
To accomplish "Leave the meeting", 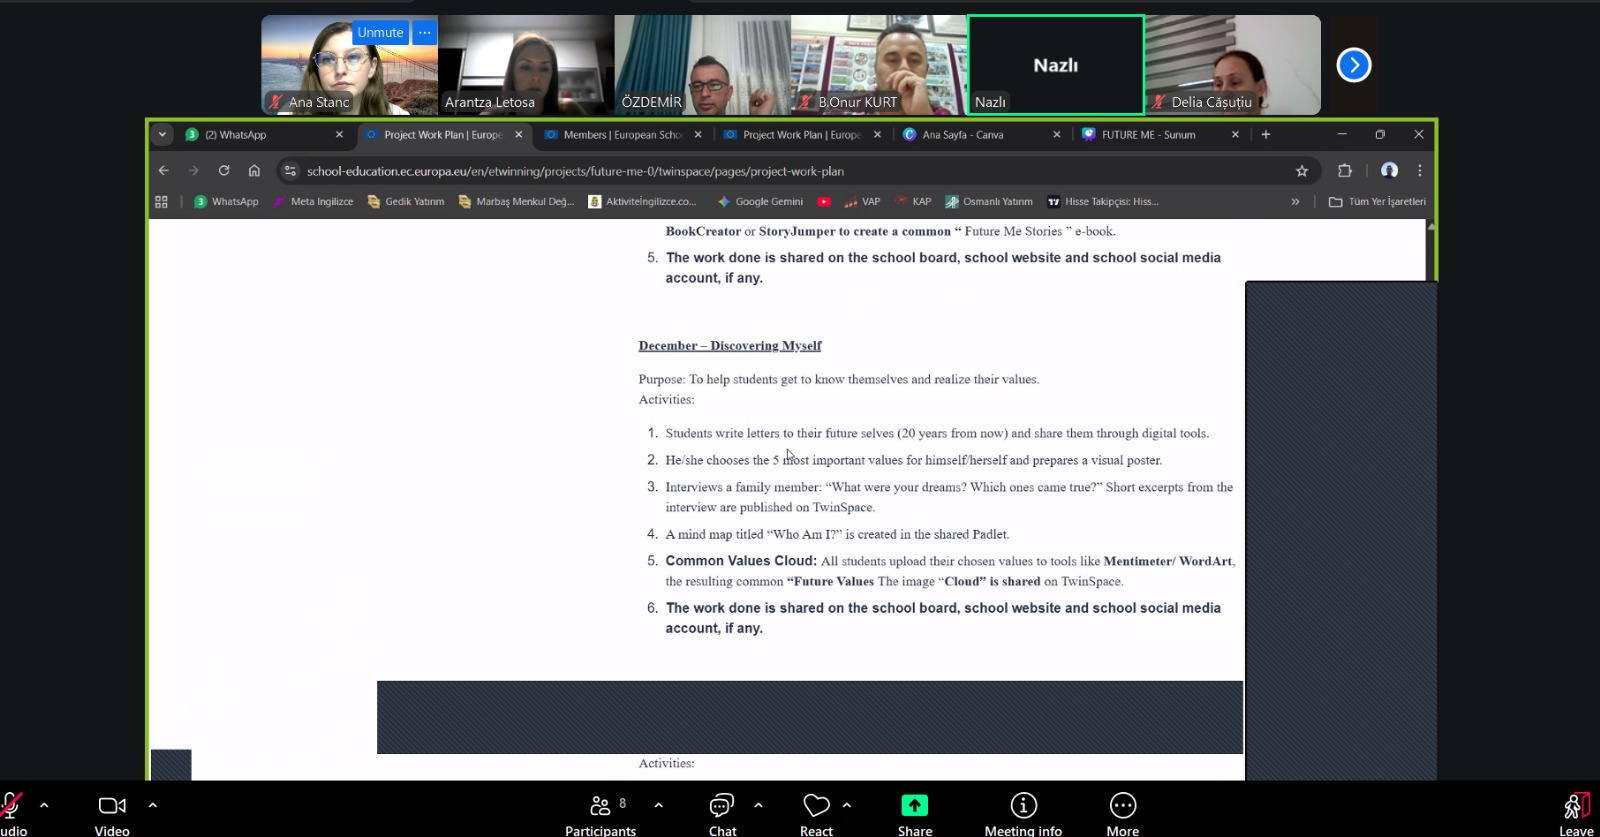I will (1576, 813).
